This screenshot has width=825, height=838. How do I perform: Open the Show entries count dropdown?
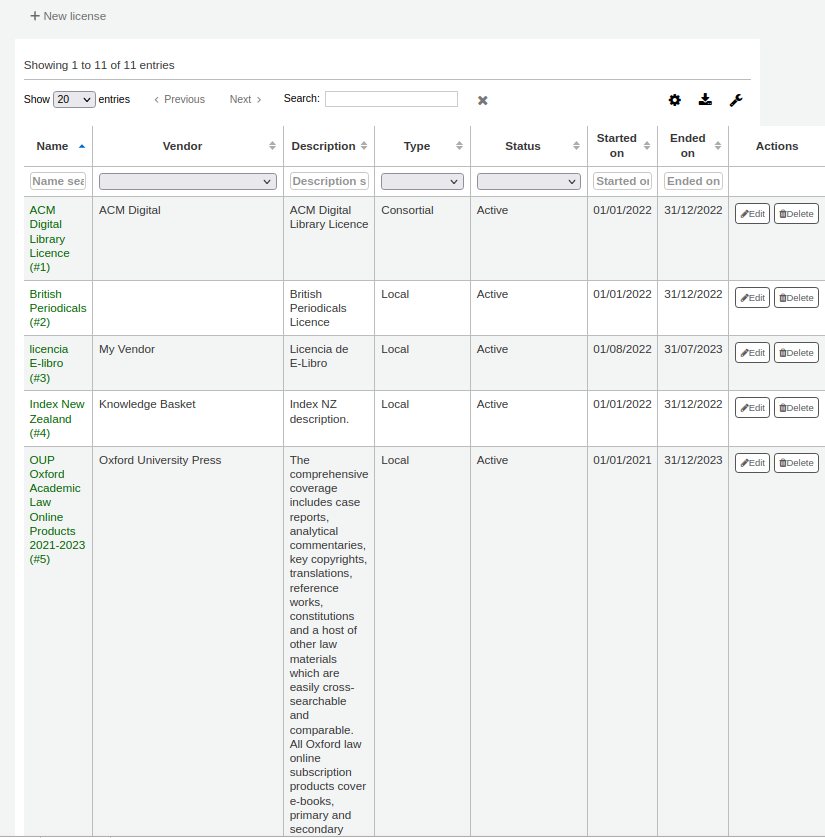74,99
